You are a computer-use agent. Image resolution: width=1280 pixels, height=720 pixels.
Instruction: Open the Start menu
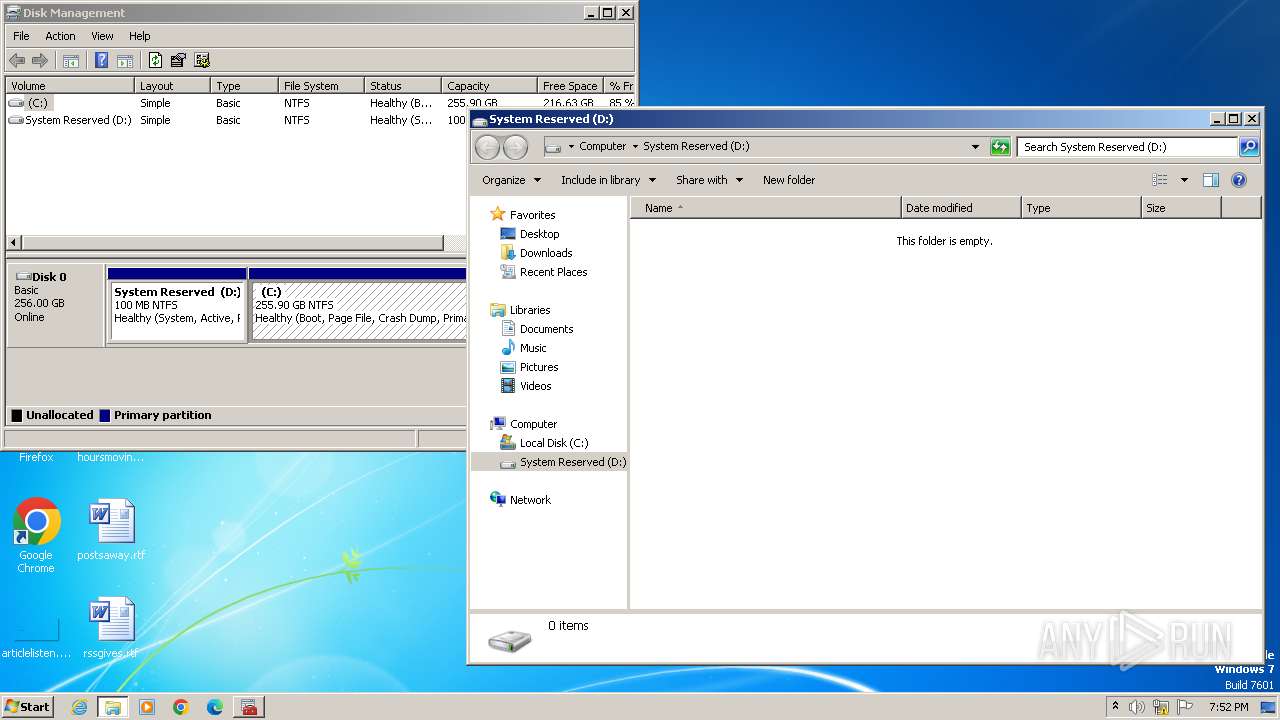click(x=28, y=707)
